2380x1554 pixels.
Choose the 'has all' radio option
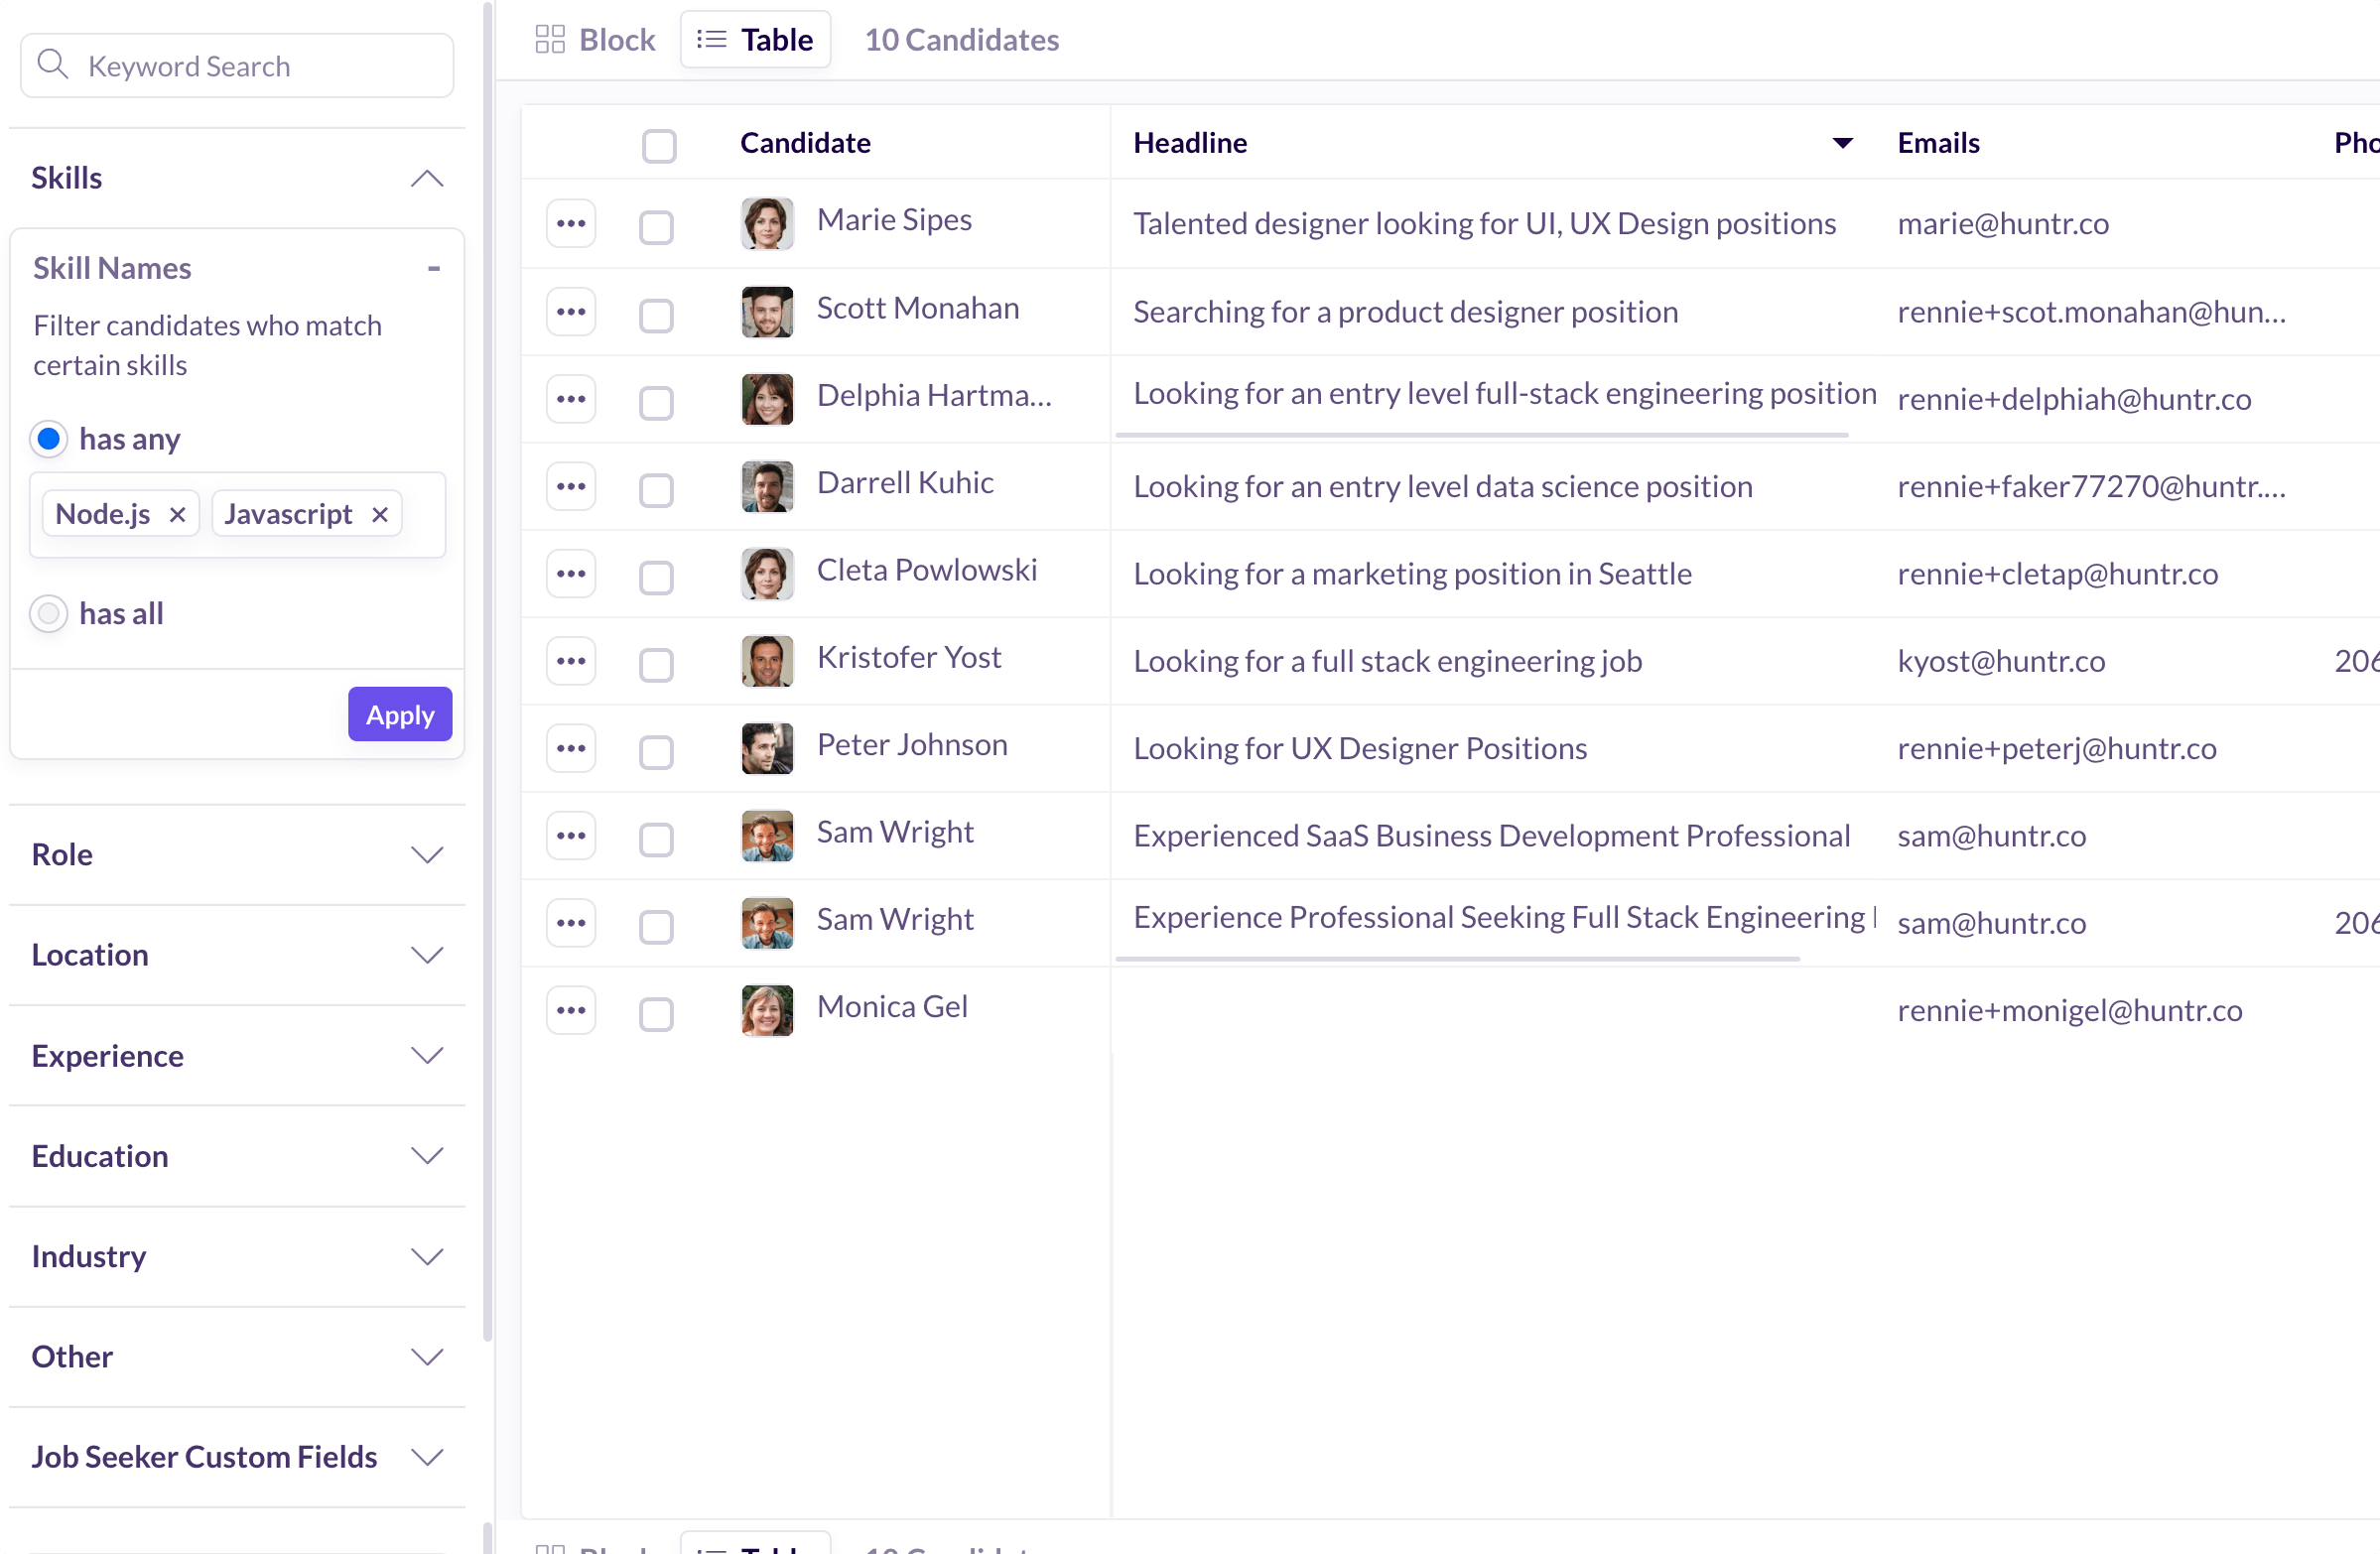pos(49,613)
